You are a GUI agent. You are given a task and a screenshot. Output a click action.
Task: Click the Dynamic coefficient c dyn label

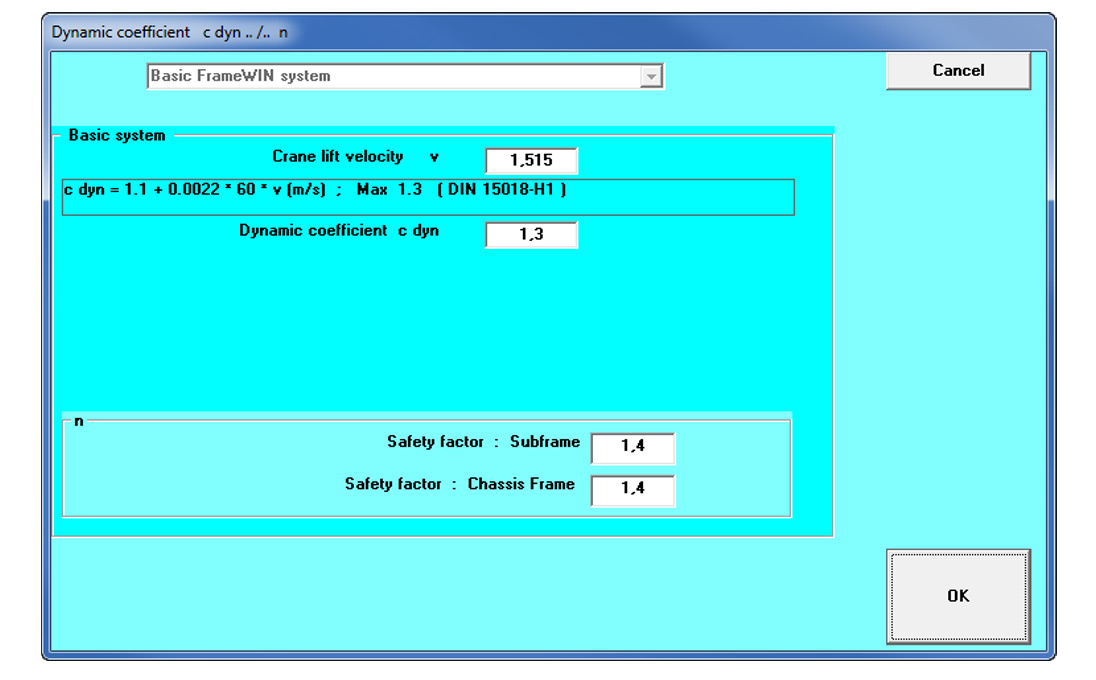tap(338, 231)
